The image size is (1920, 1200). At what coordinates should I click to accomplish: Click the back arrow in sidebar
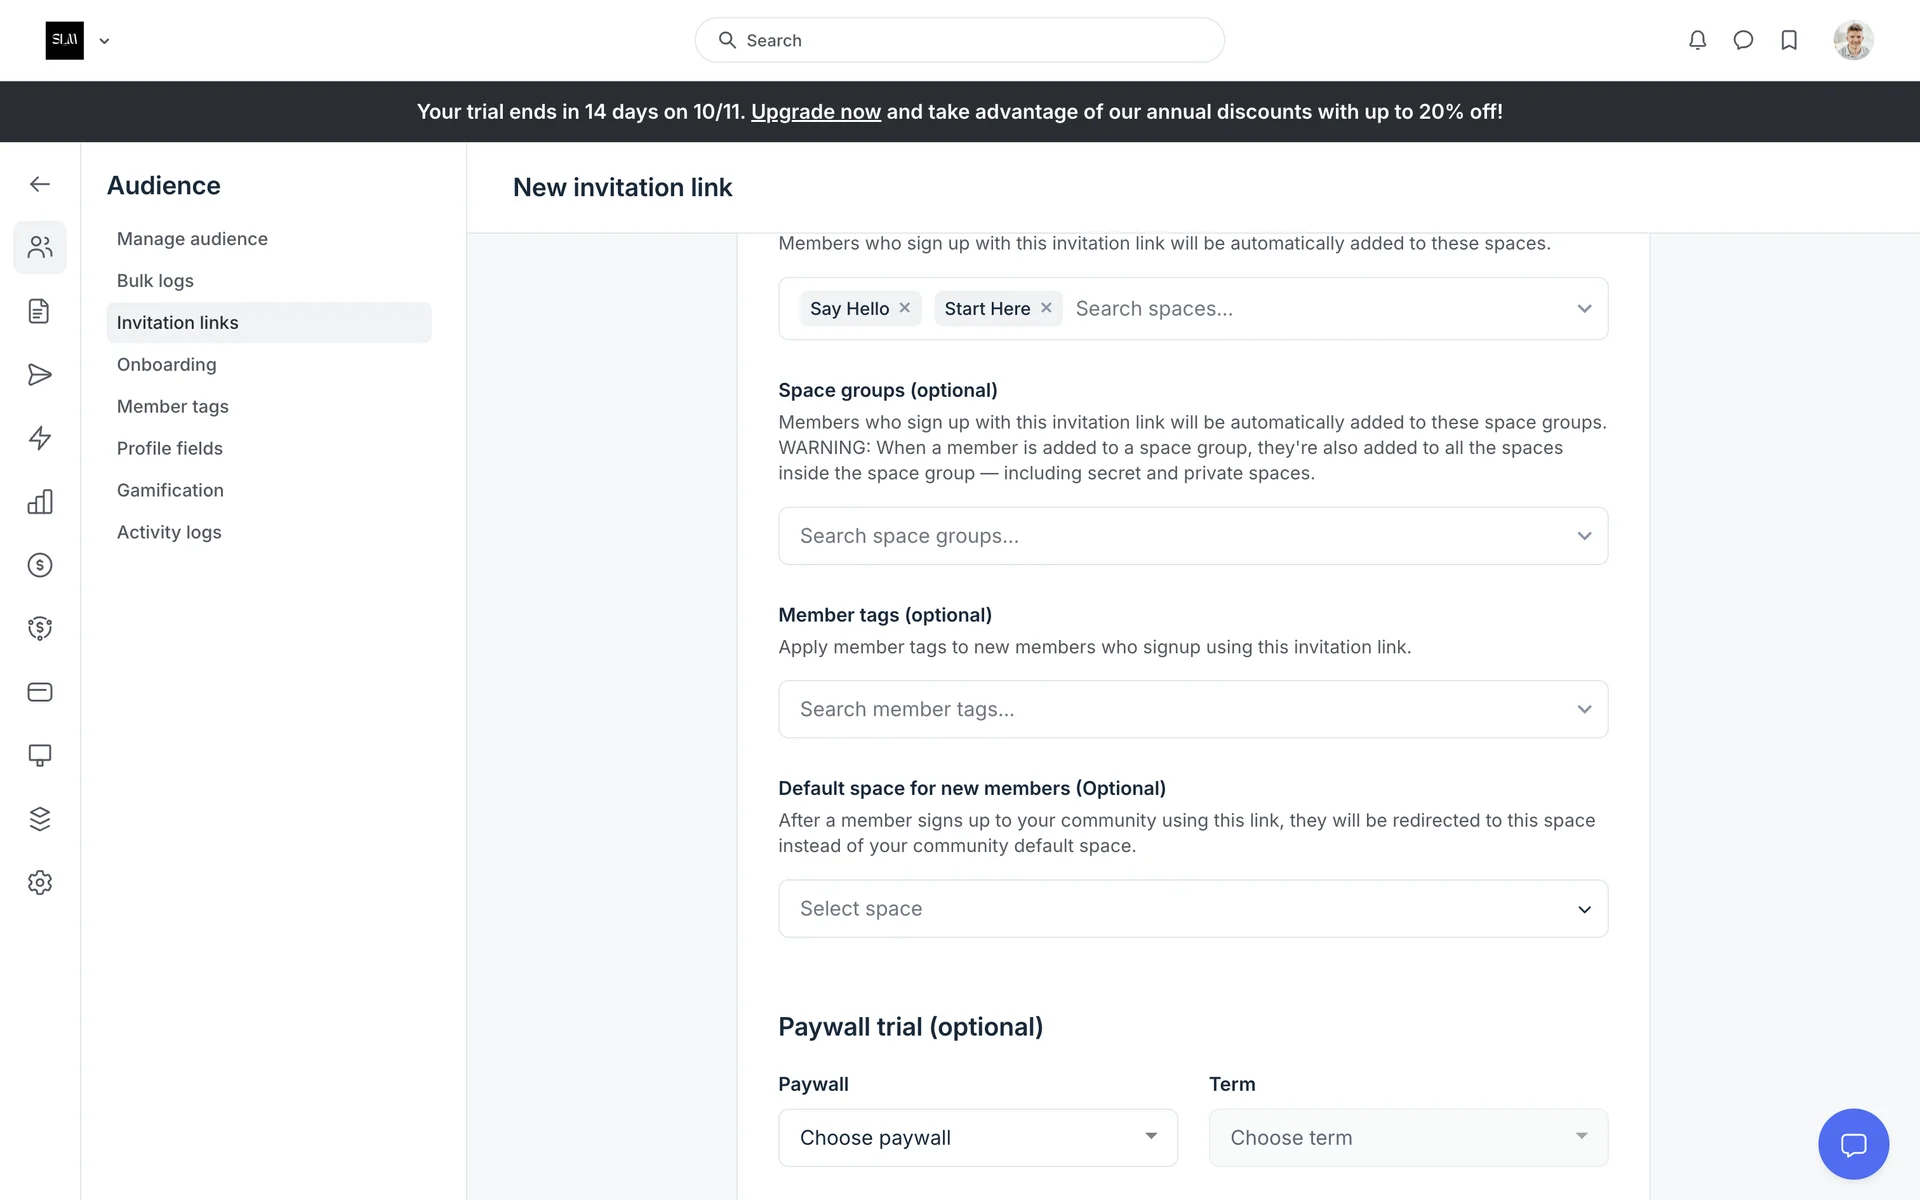(x=40, y=184)
